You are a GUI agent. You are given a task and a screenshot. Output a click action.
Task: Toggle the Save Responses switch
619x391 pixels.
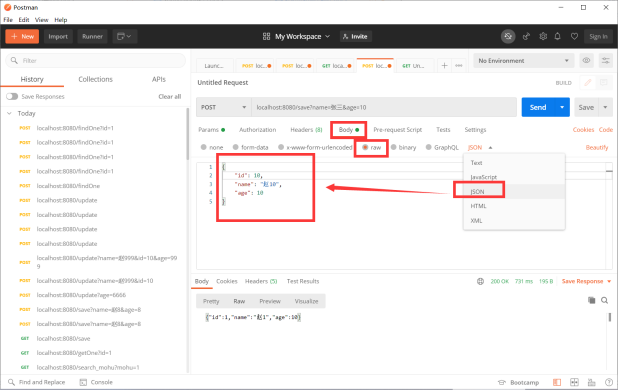(12, 96)
